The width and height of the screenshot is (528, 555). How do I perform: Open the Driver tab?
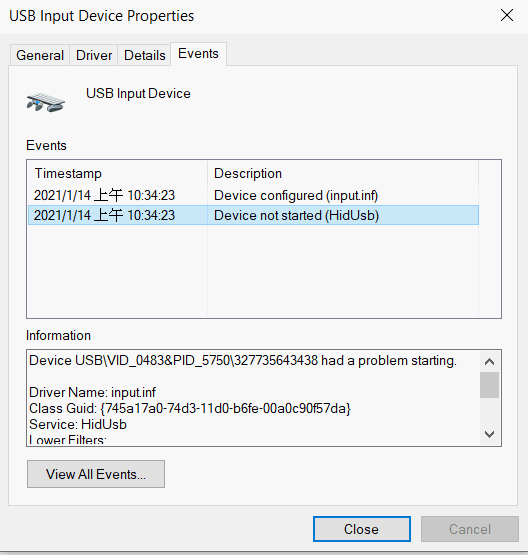94,55
